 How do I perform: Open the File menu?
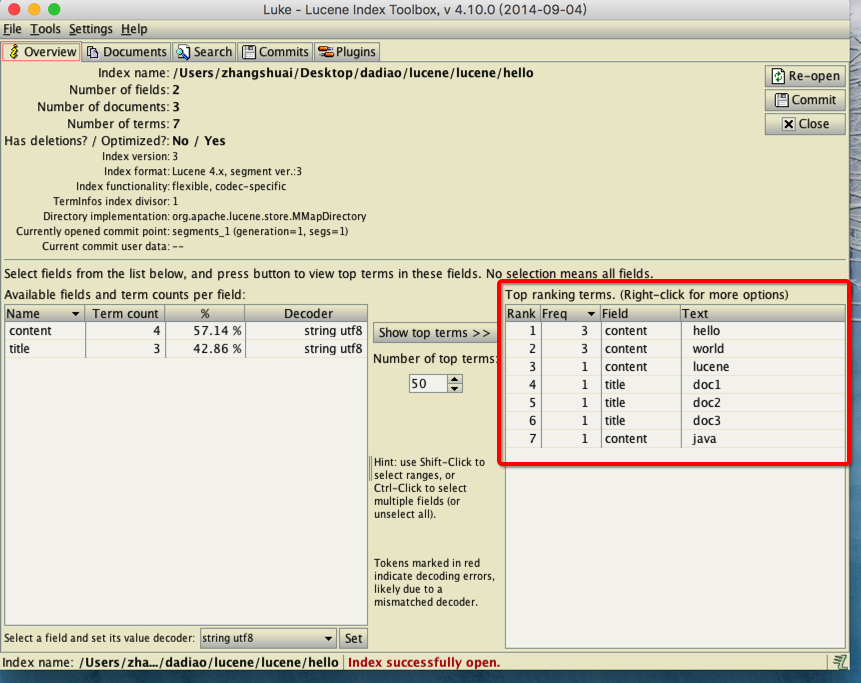[12, 29]
